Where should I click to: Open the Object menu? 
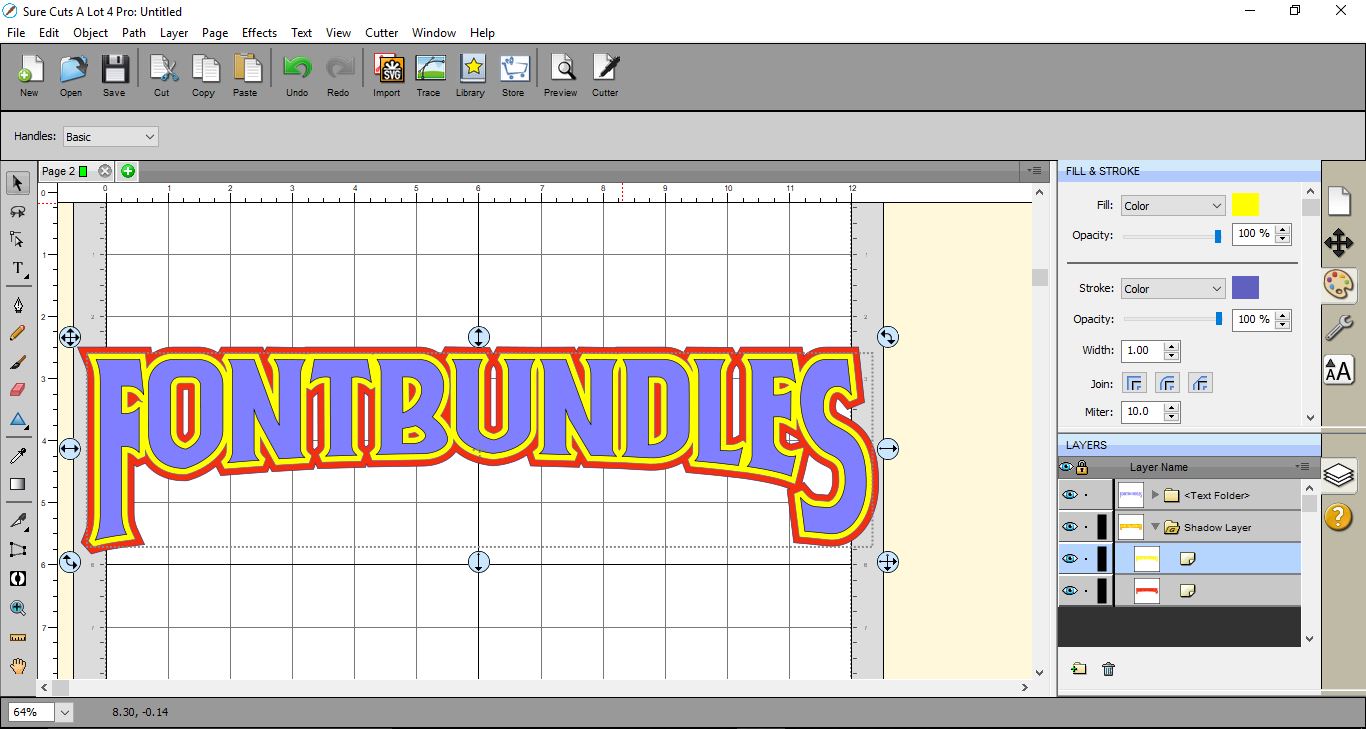point(90,33)
